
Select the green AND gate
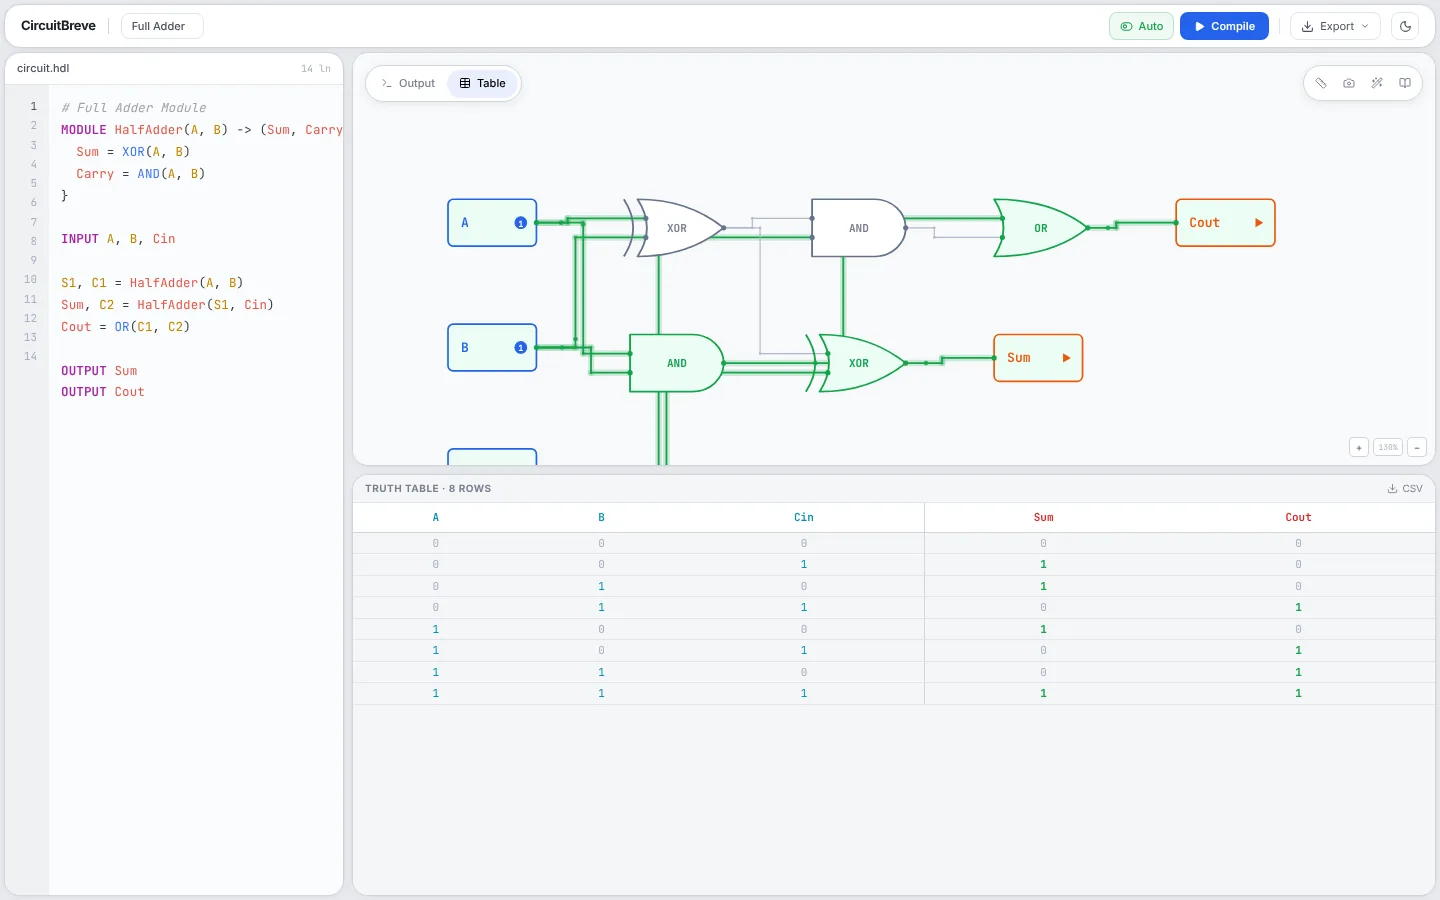coord(676,363)
